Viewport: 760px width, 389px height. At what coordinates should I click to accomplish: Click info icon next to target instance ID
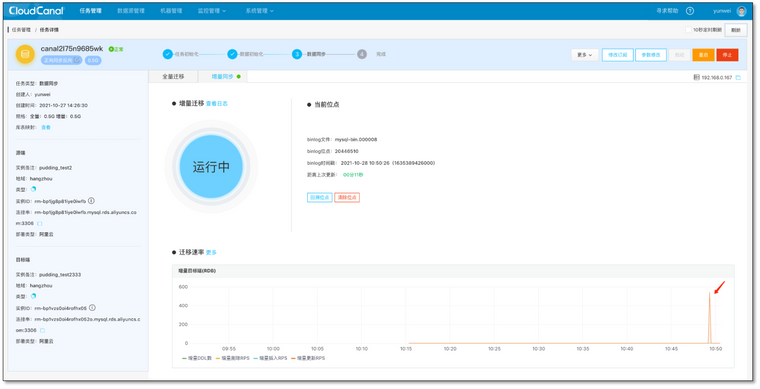tap(92, 308)
